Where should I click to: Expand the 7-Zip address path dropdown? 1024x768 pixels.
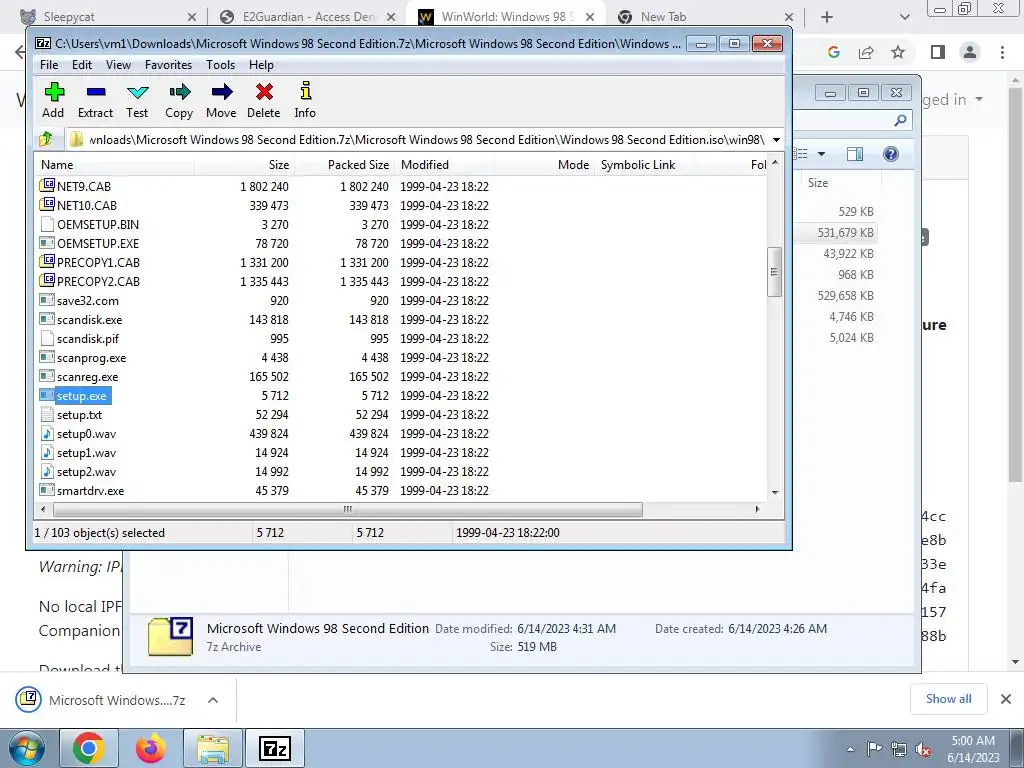[776, 140]
